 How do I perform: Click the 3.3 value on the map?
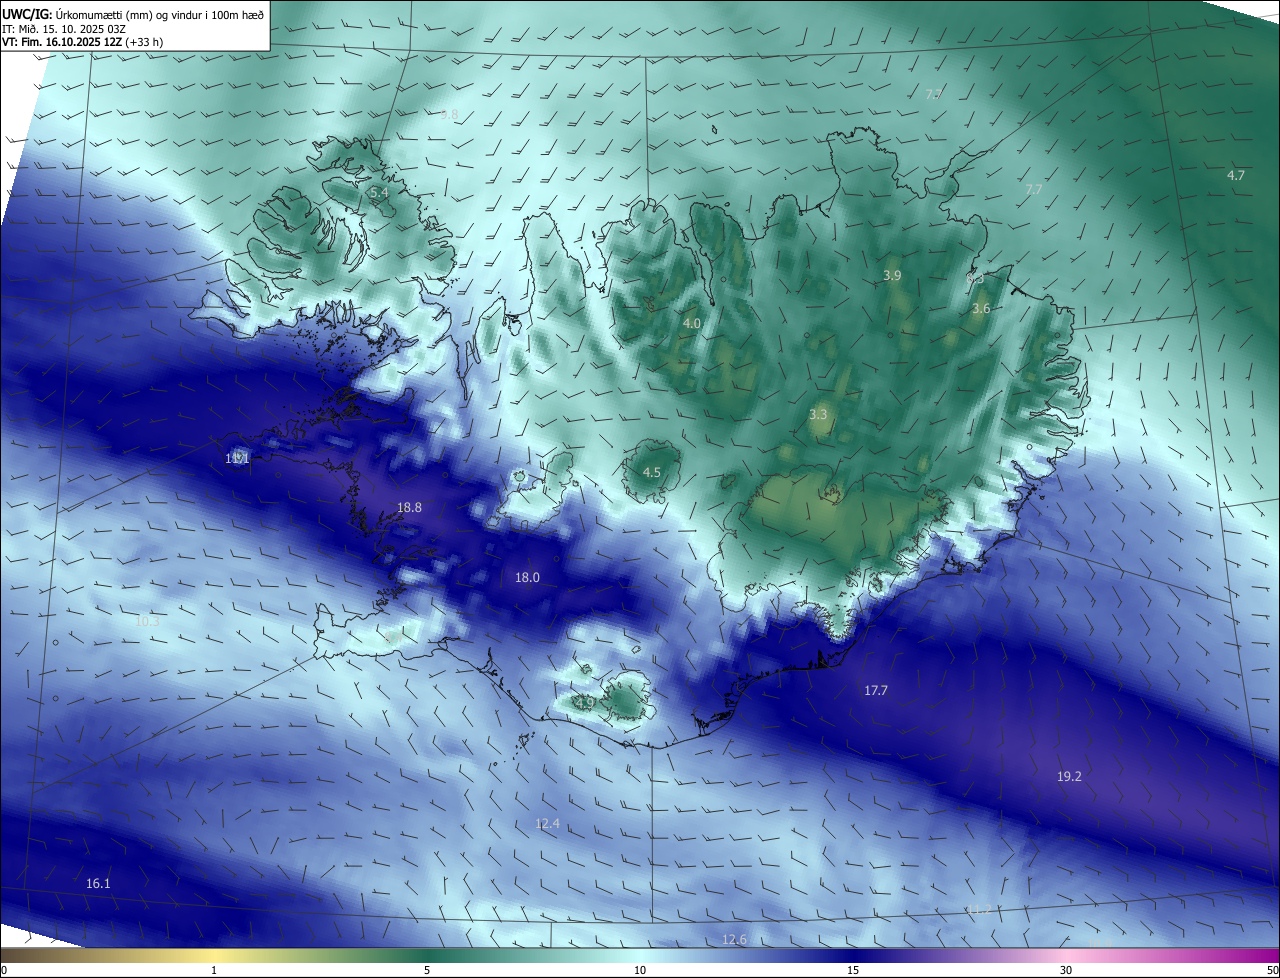click(x=818, y=414)
